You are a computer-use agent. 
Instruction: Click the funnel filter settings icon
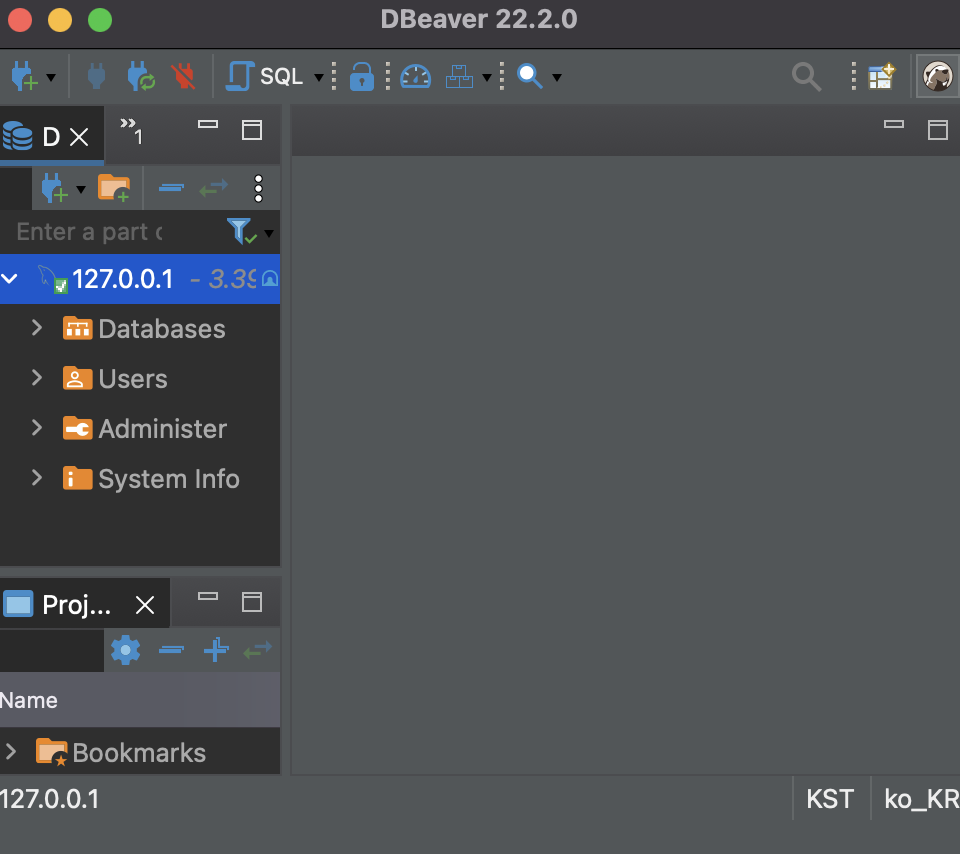(241, 231)
